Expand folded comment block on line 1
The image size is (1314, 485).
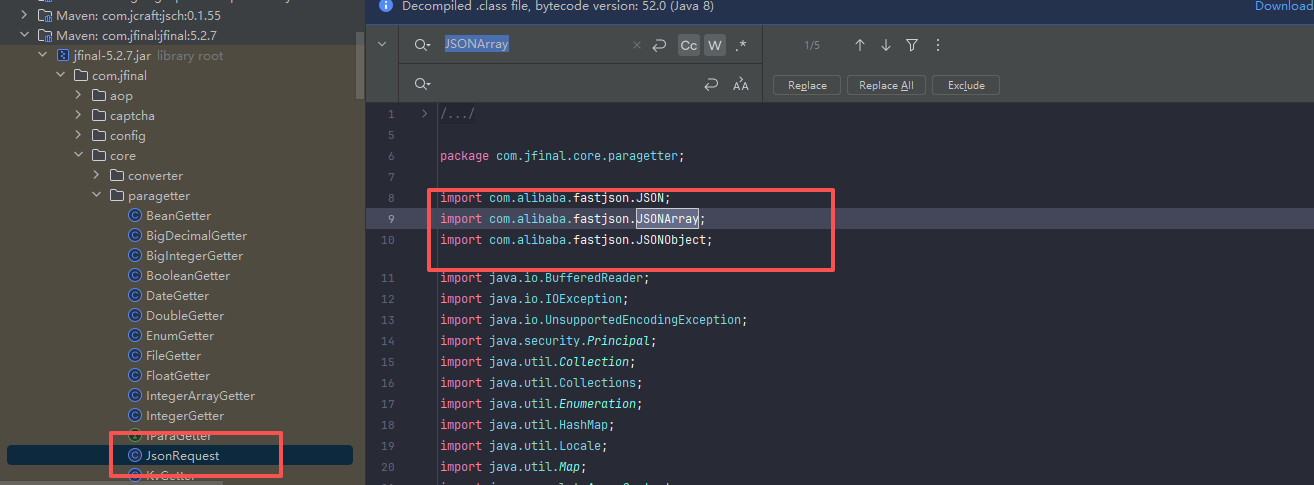[x=424, y=113]
